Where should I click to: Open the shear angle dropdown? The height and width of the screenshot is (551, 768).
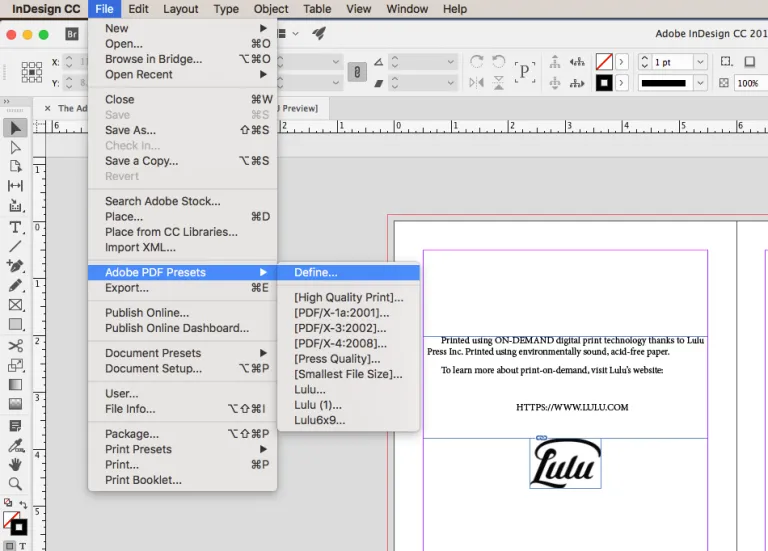[450, 83]
